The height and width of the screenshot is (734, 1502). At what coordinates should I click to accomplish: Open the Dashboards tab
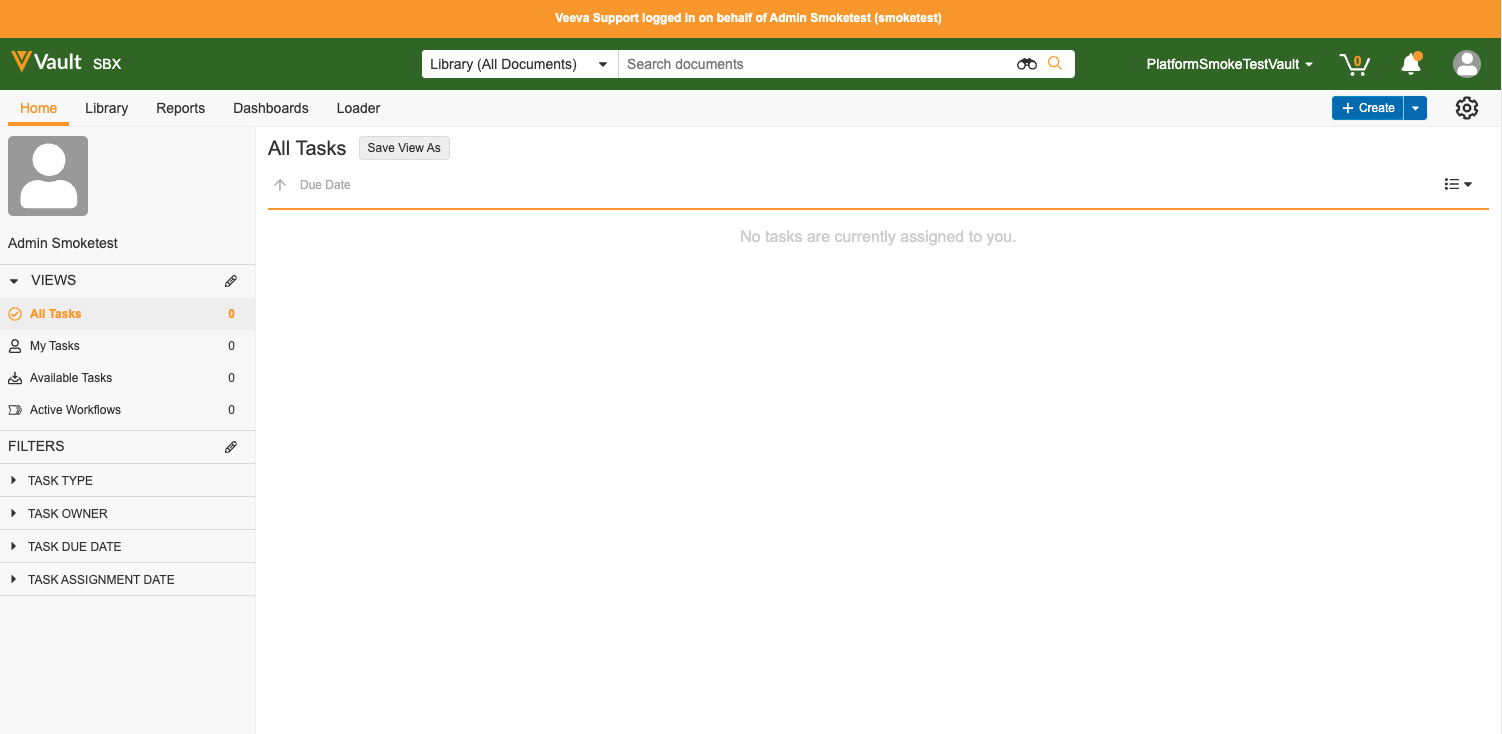pyautogui.click(x=271, y=108)
